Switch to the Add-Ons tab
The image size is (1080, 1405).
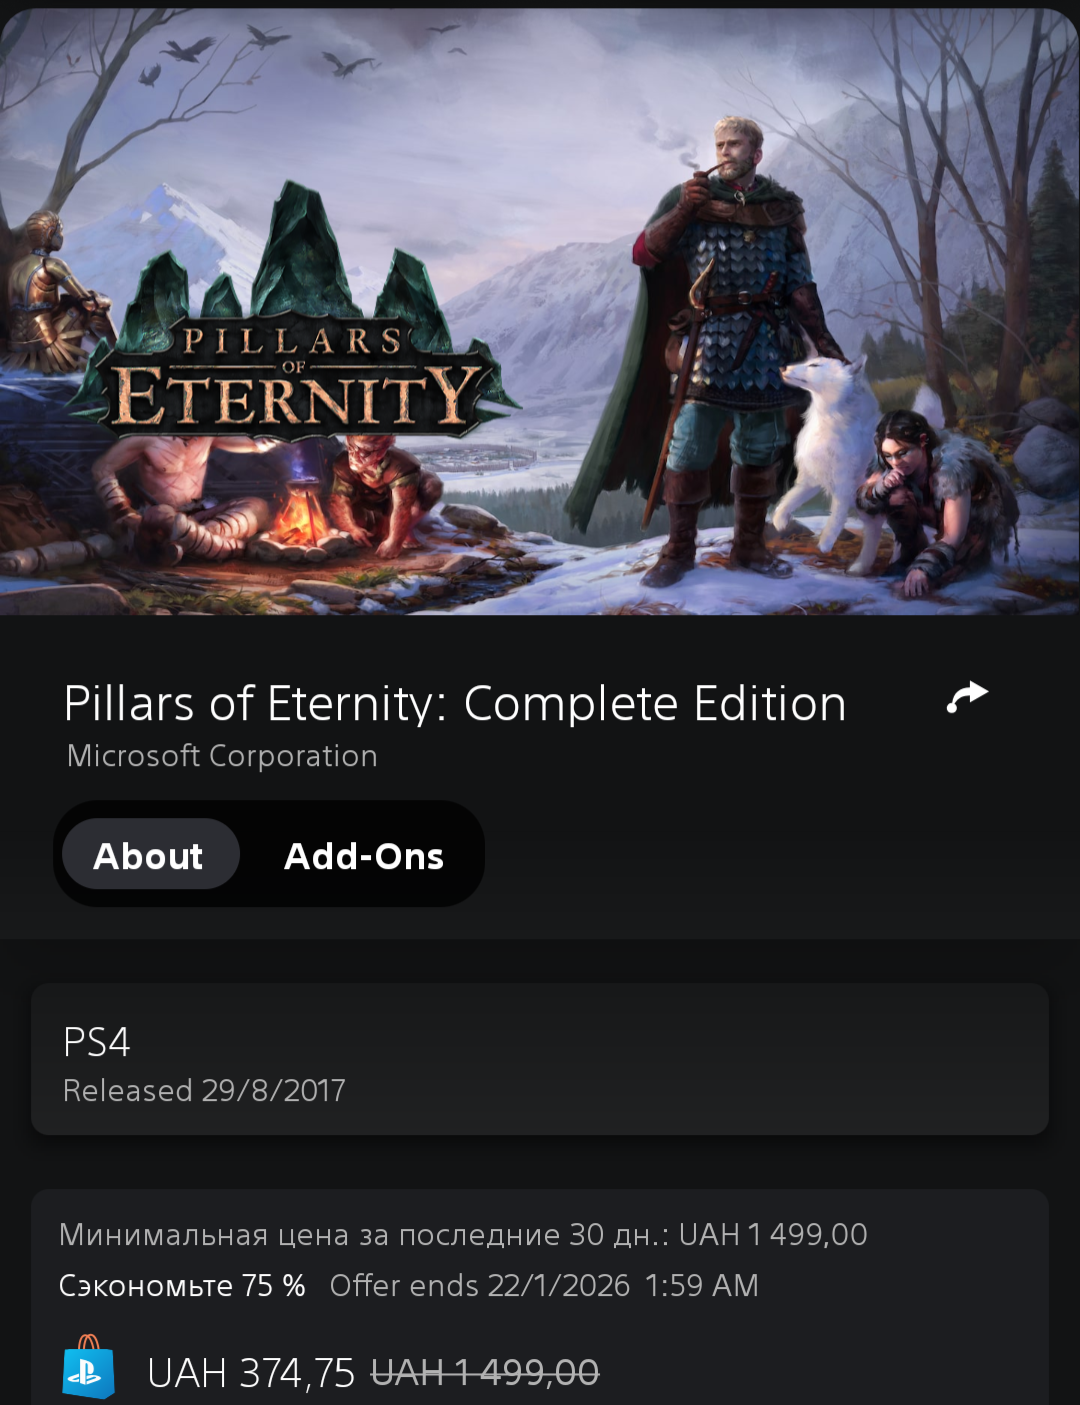click(364, 856)
